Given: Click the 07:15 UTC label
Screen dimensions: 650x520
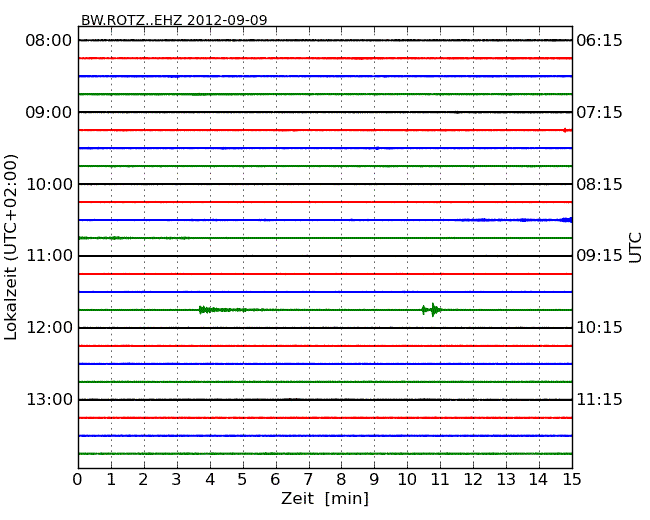Looking at the screenshot, I should [599, 112].
